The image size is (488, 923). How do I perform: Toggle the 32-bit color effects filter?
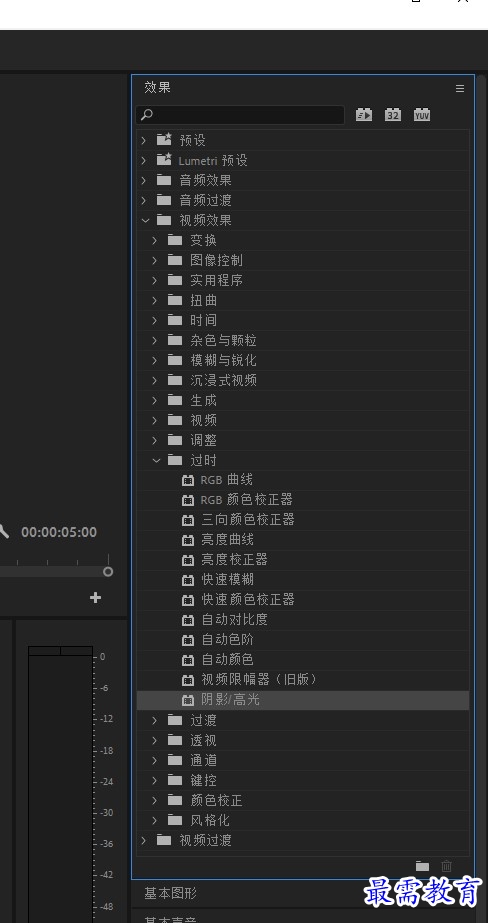tap(393, 115)
